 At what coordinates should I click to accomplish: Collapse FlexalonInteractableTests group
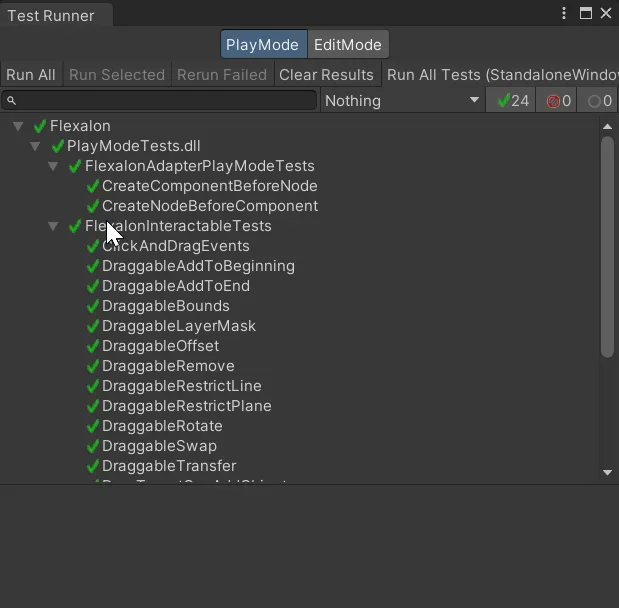(x=53, y=226)
